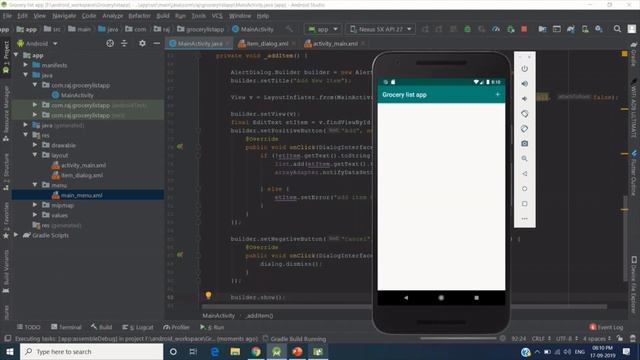The width and height of the screenshot is (640, 360).
Task: Open the Logcat tool window
Action: coord(138,327)
